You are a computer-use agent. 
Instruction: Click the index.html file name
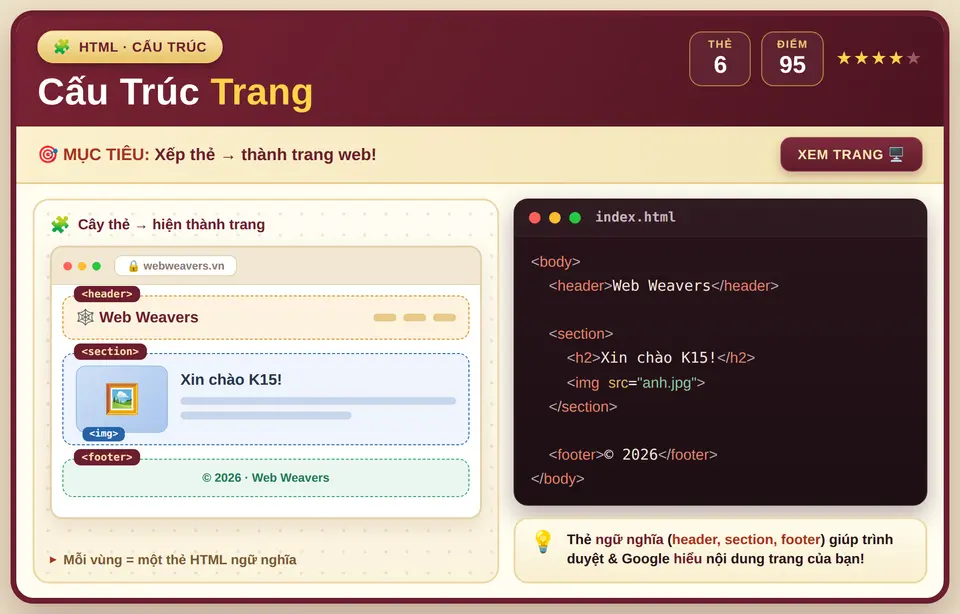(x=636, y=217)
